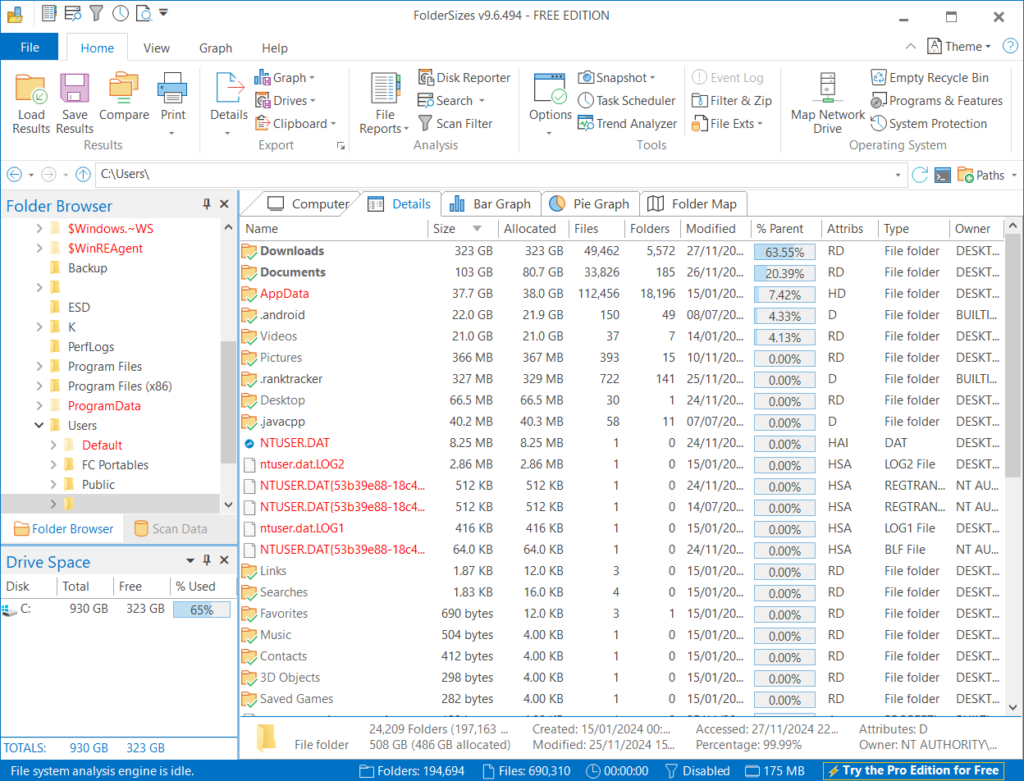Open the Scan Filter tool
1024x781 pixels.
pos(455,123)
